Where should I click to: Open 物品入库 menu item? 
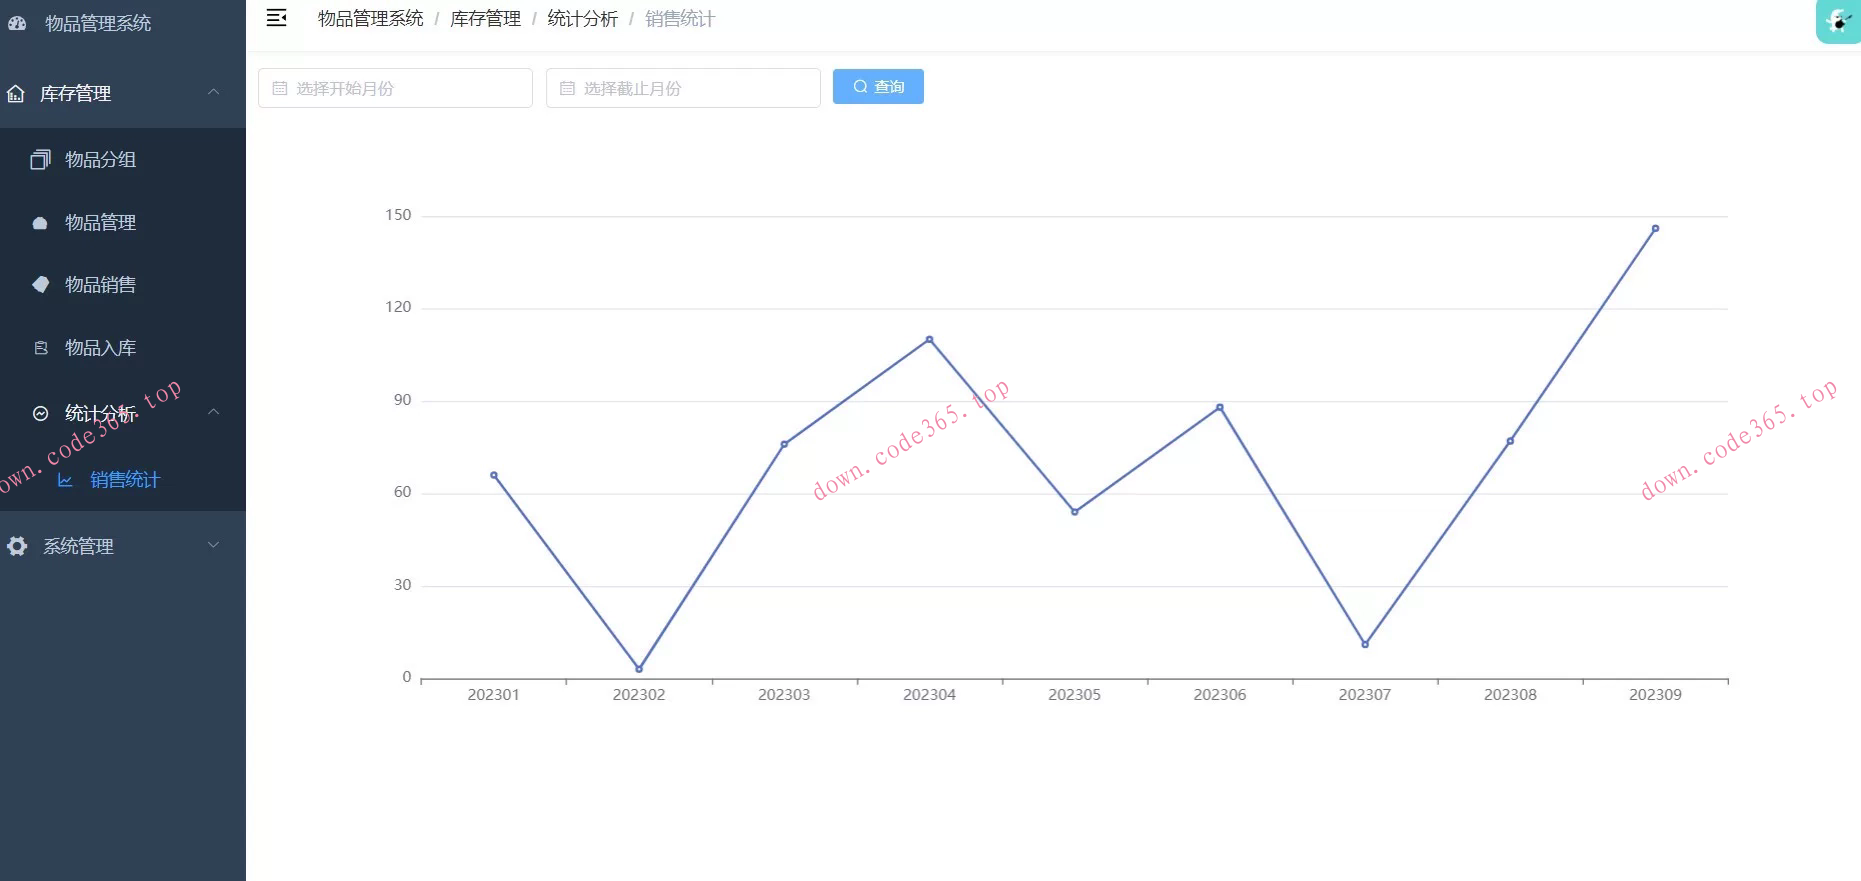coord(123,348)
